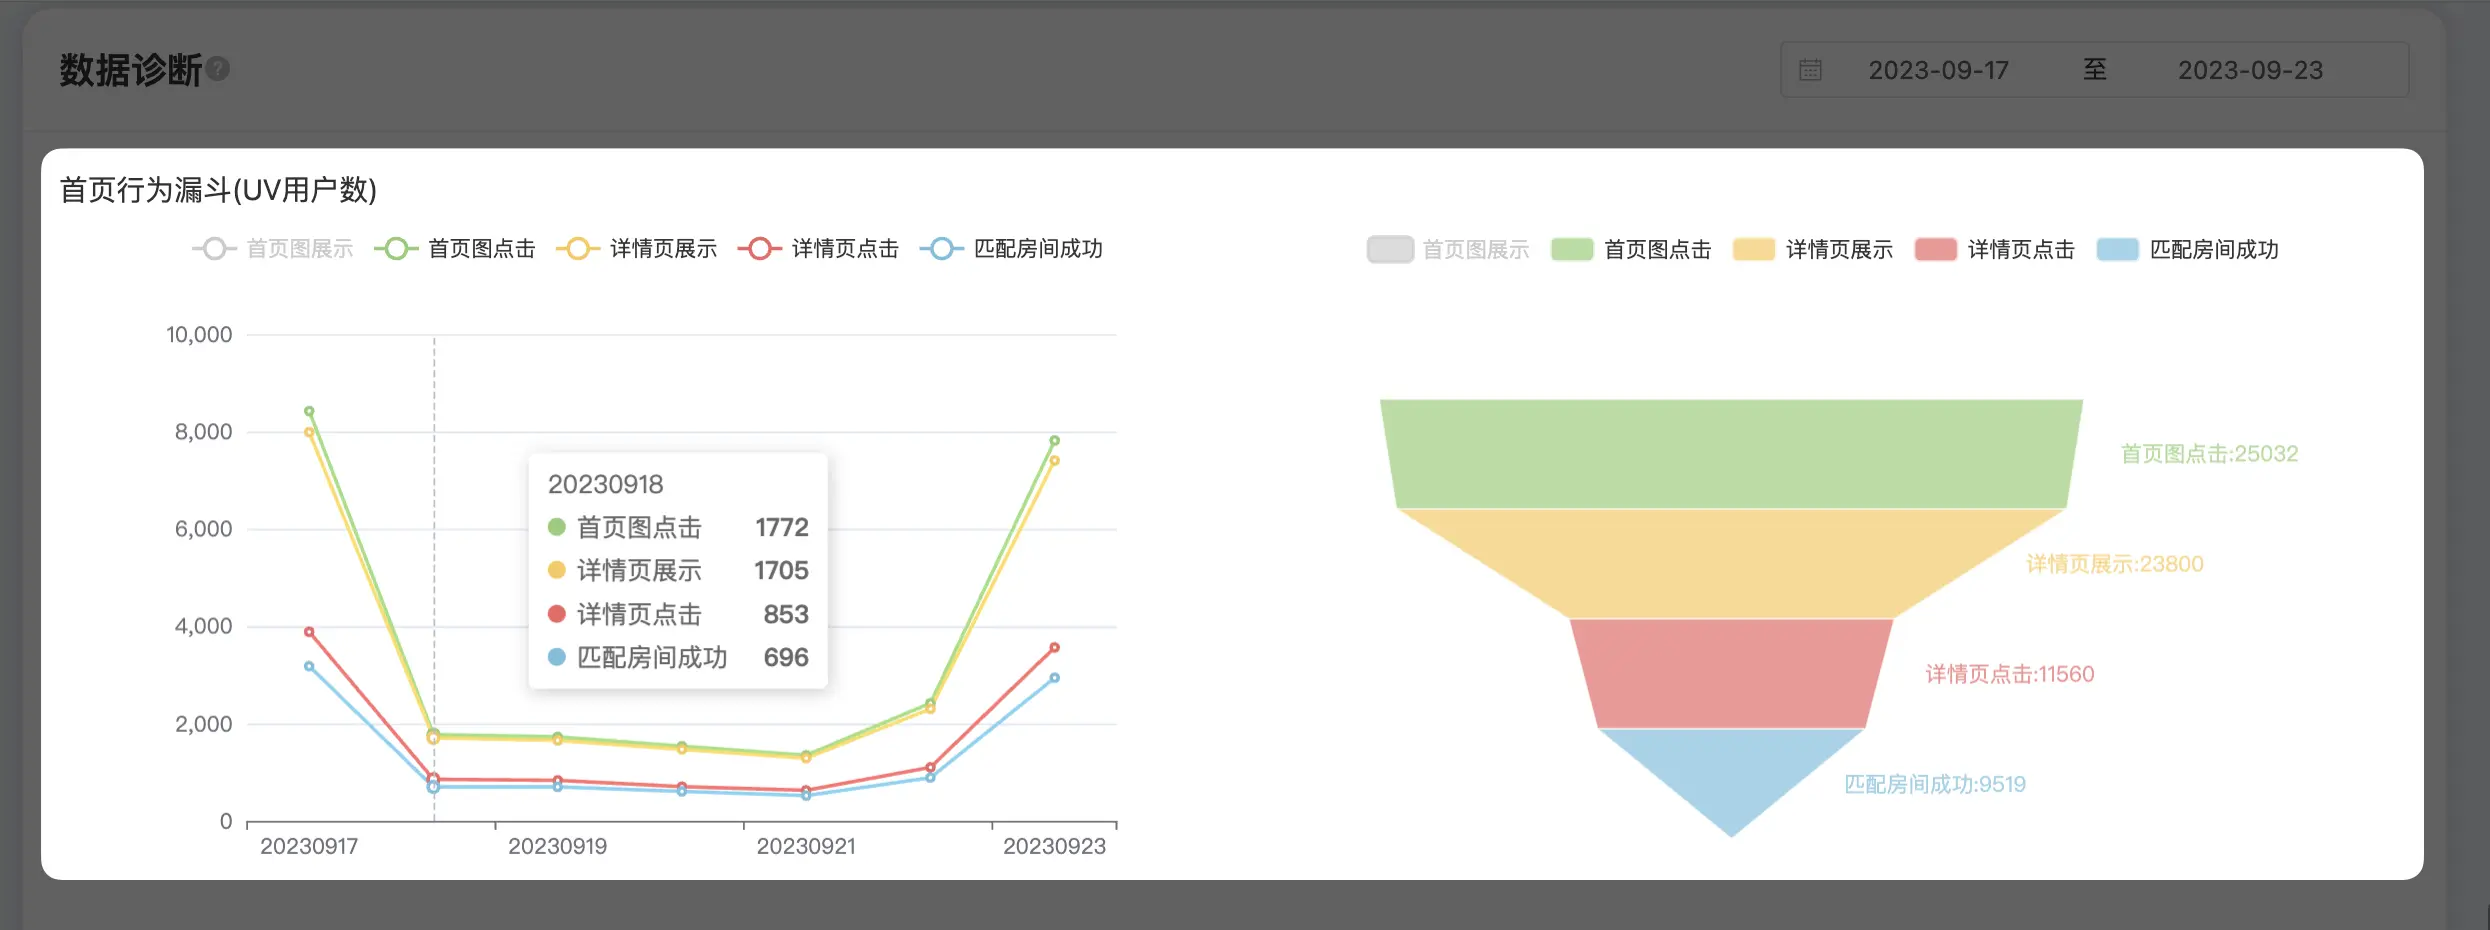Click tooltip value 696 for 匹配房间成功
The height and width of the screenshot is (930, 2490).
(x=786, y=657)
